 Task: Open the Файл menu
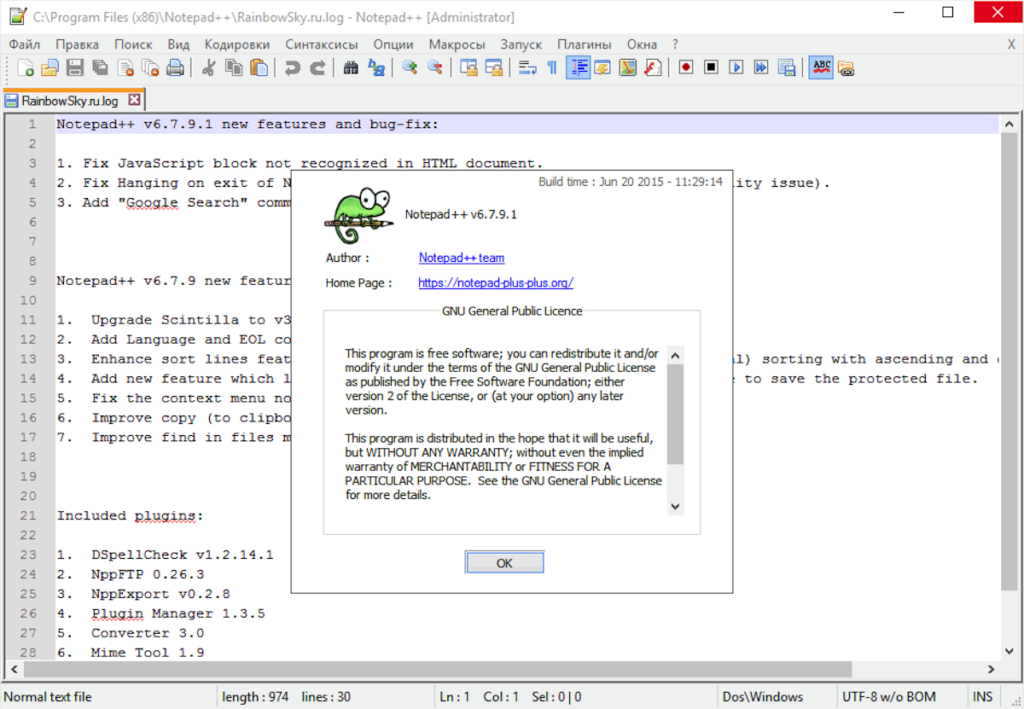coord(25,44)
